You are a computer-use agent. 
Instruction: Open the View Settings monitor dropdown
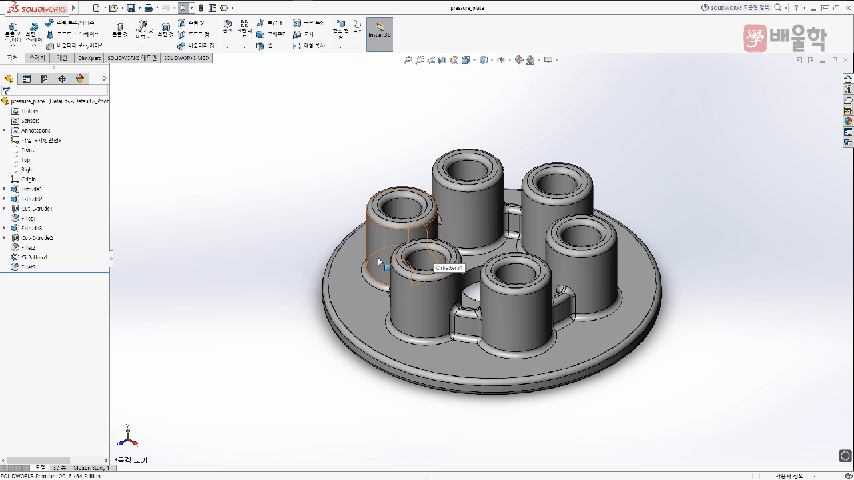[x=549, y=60]
